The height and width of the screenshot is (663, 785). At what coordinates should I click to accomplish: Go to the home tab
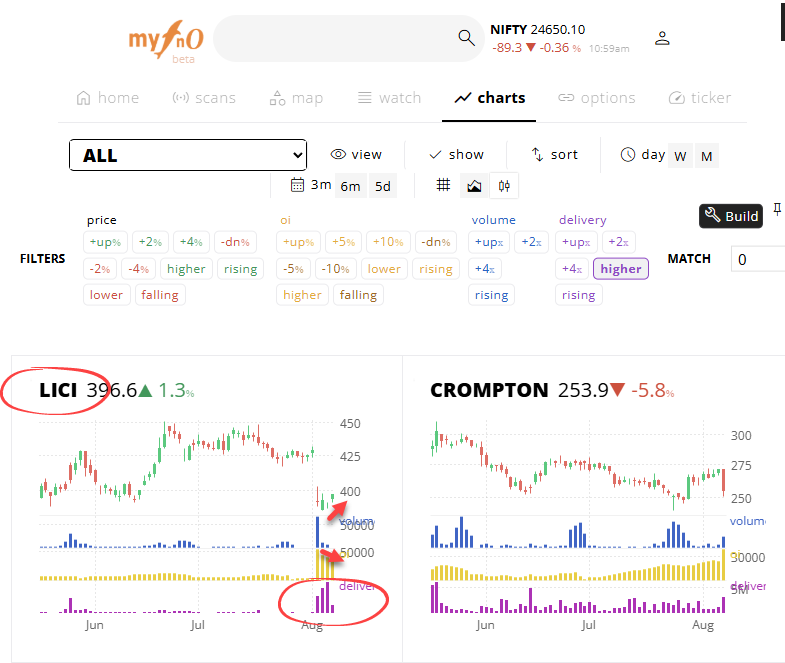[x=108, y=98]
